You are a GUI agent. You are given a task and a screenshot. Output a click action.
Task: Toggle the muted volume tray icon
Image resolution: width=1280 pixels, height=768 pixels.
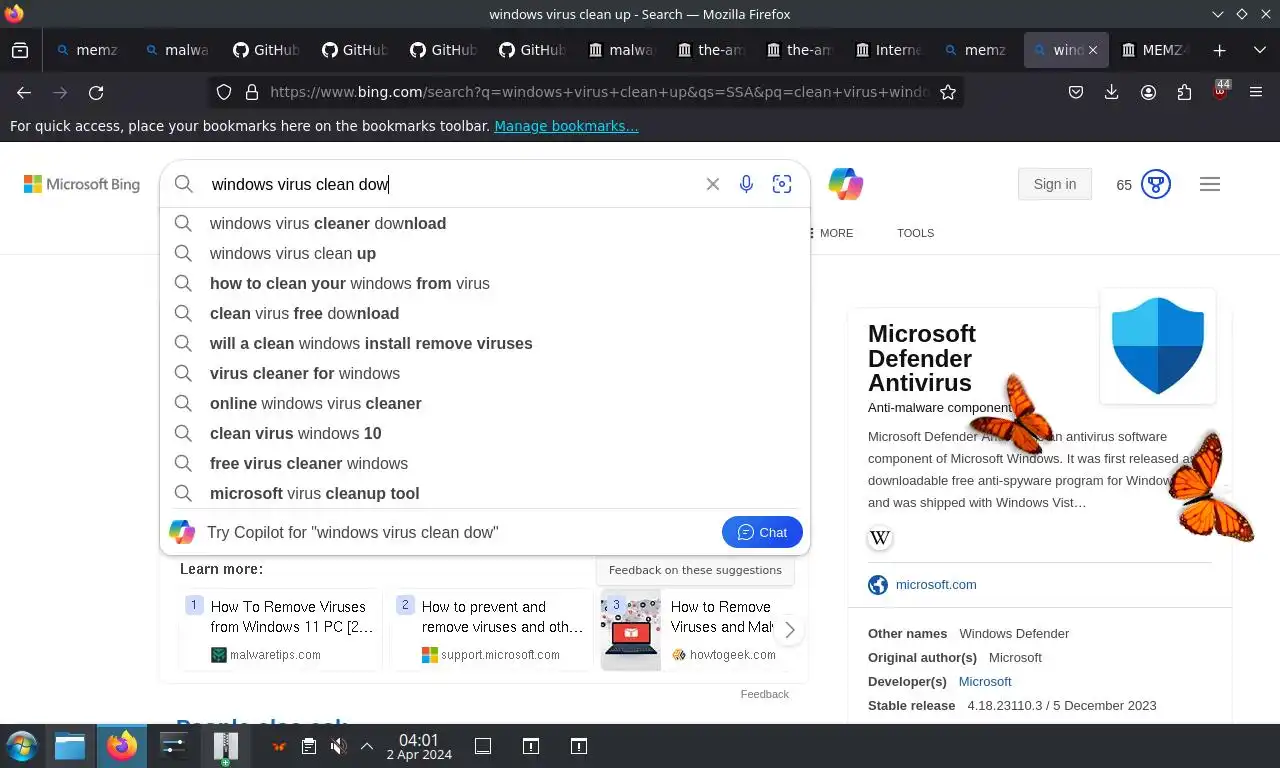point(339,746)
